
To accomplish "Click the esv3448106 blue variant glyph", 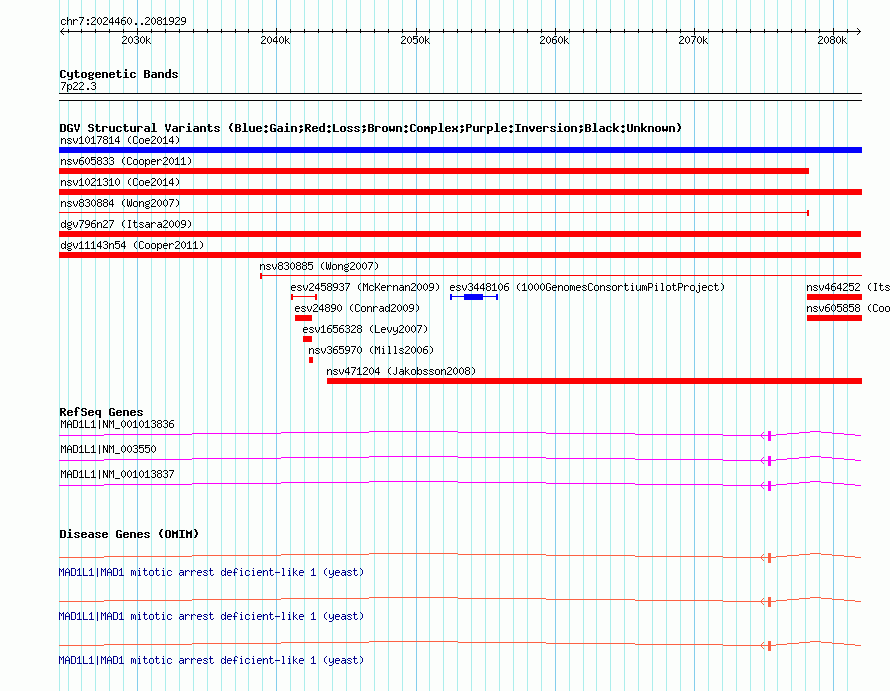I will pyautogui.click(x=474, y=297).
